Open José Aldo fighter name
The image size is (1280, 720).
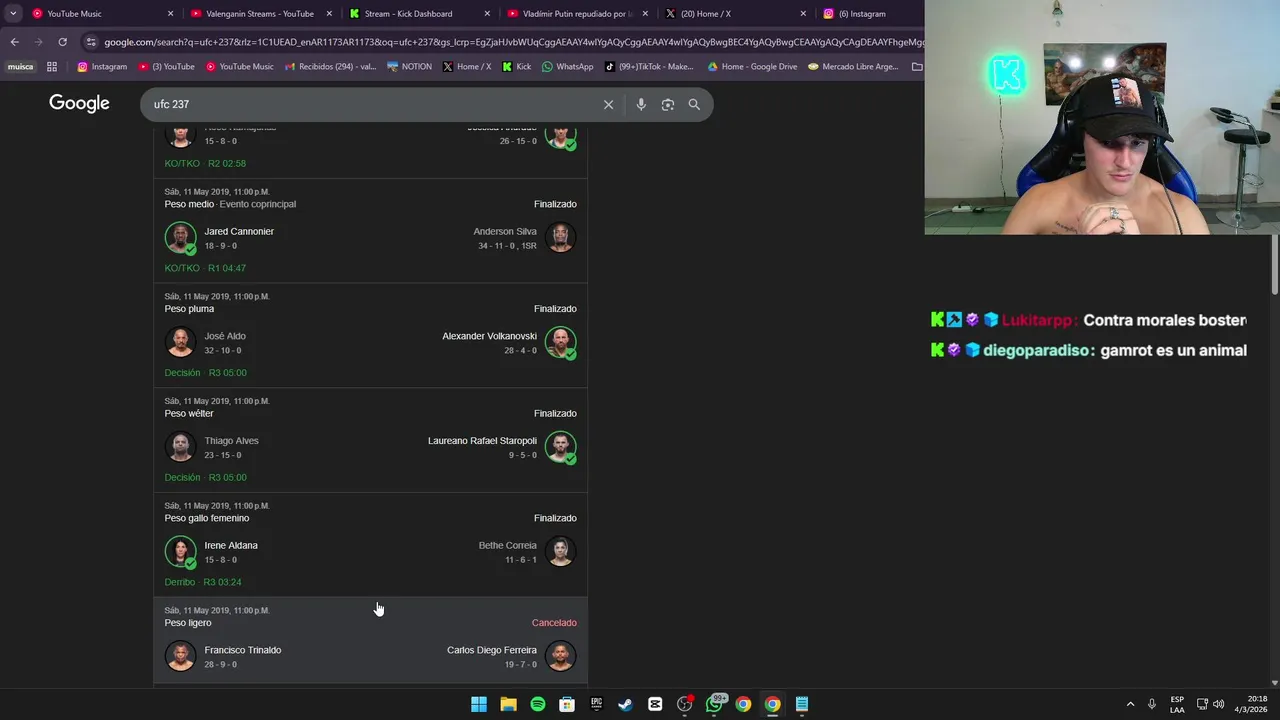[x=225, y=336]
